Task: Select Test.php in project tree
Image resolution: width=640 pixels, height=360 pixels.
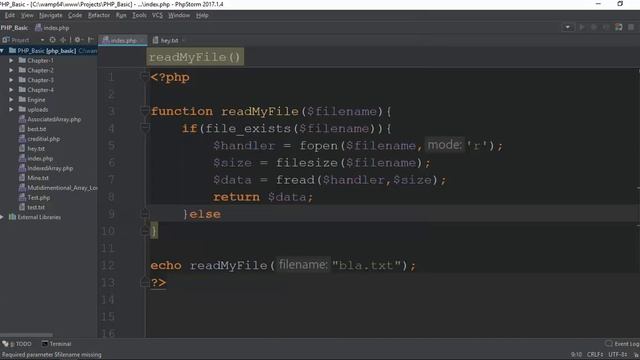Action: pos(35,198)
